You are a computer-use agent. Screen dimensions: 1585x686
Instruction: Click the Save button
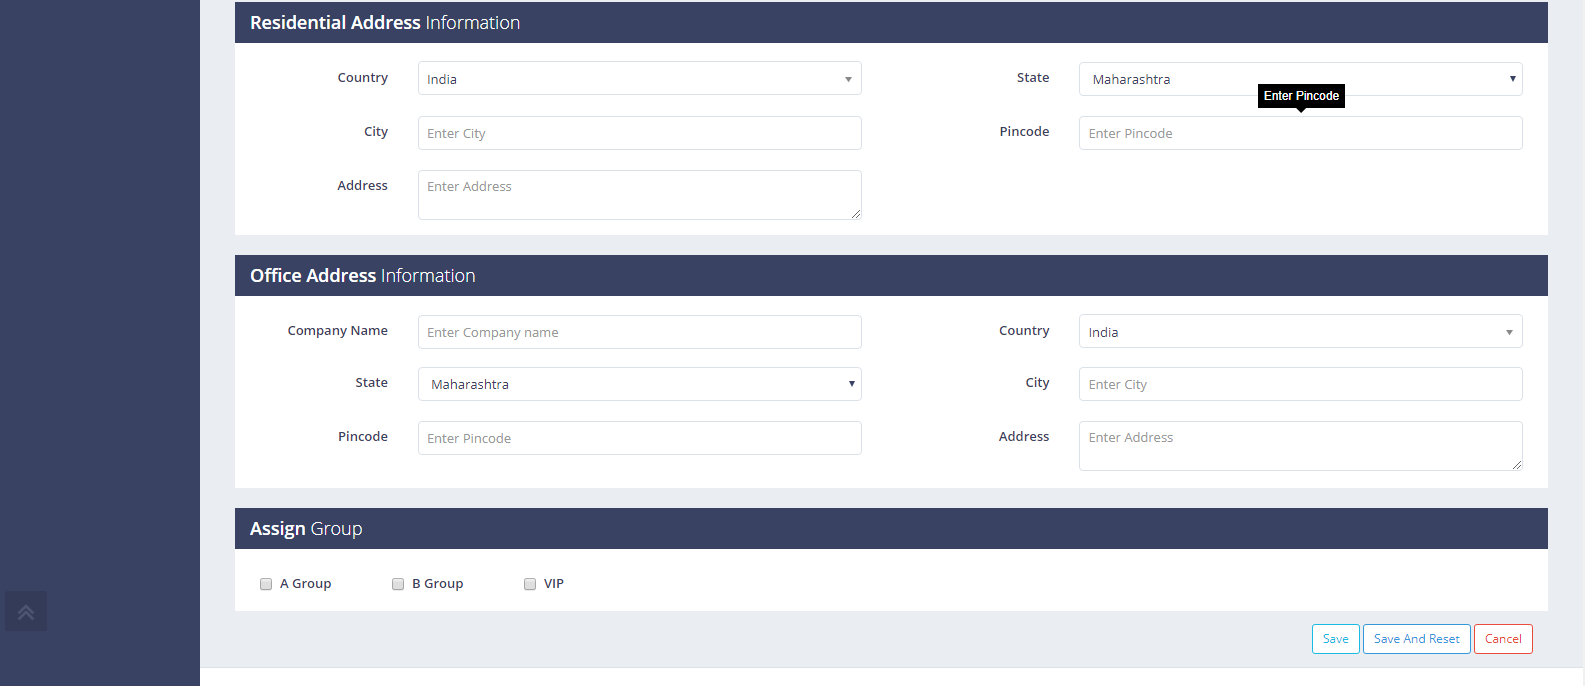pos(1335,639)
